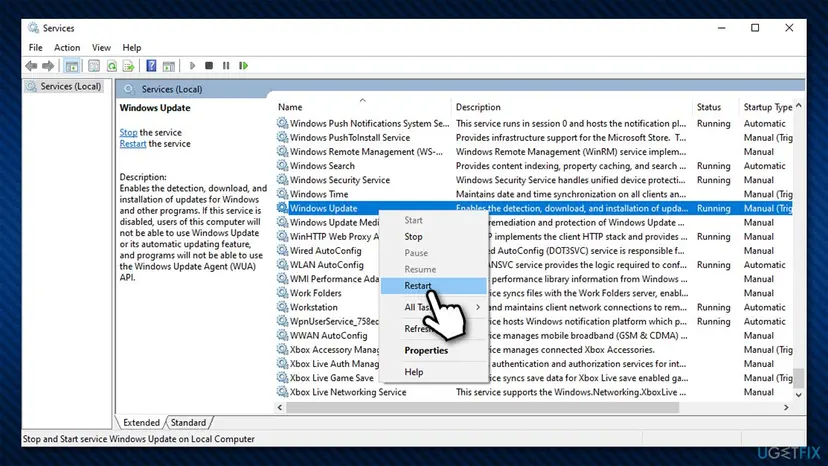This screenshot has height=466, width=828.
Task: Click the Windows Search description text
Action: pyautogui.click(x=571, y=165)
